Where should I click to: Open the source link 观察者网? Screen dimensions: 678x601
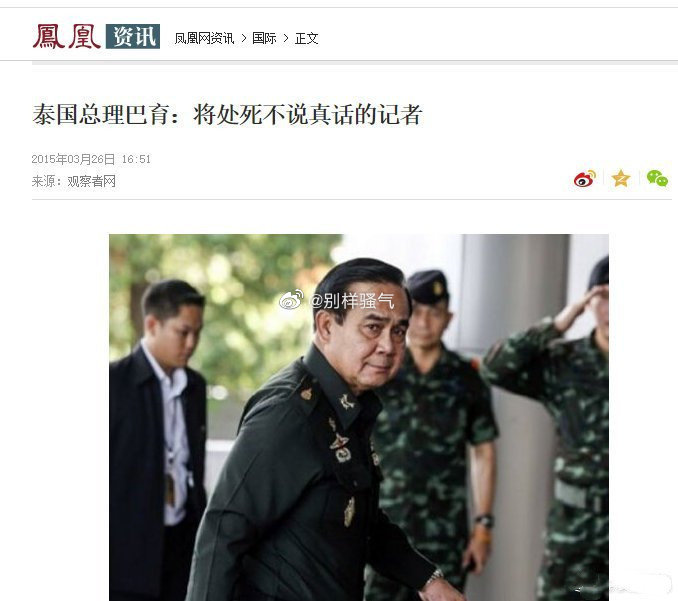(91, 181)
